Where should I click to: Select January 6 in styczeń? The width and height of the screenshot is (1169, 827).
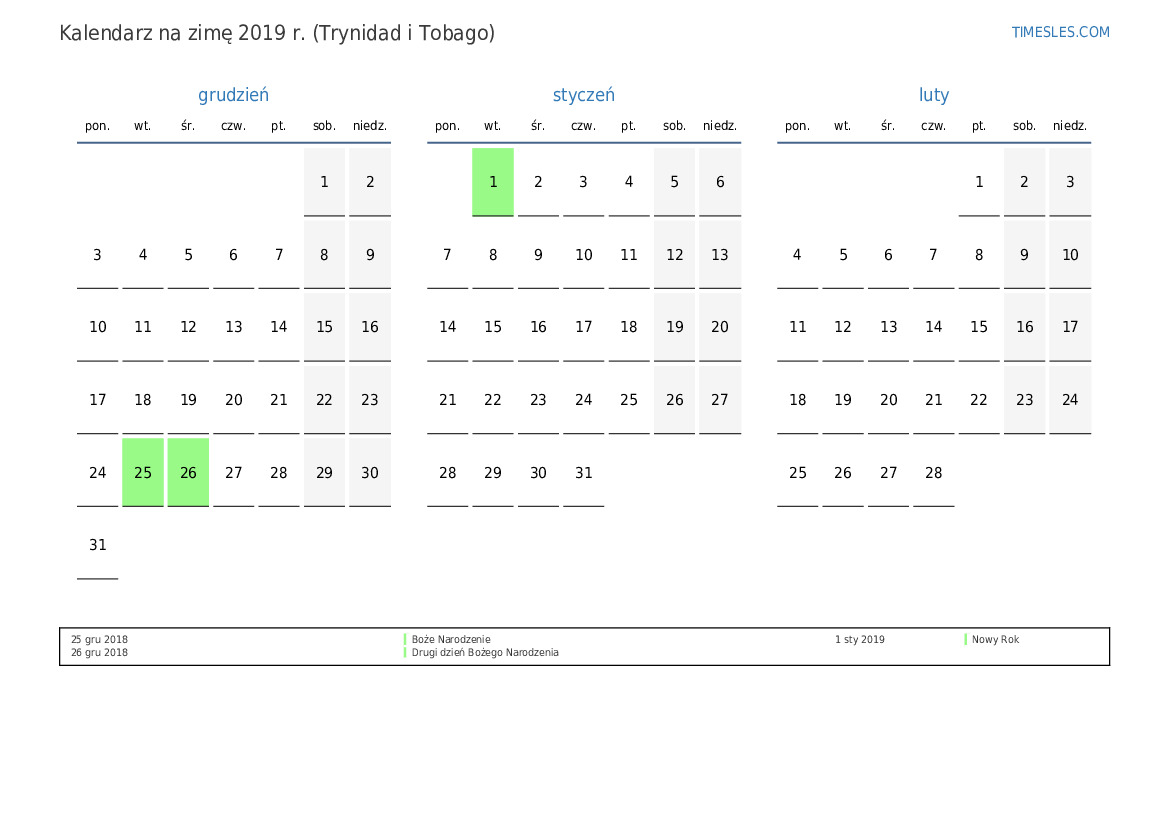[x=720, y=182]
